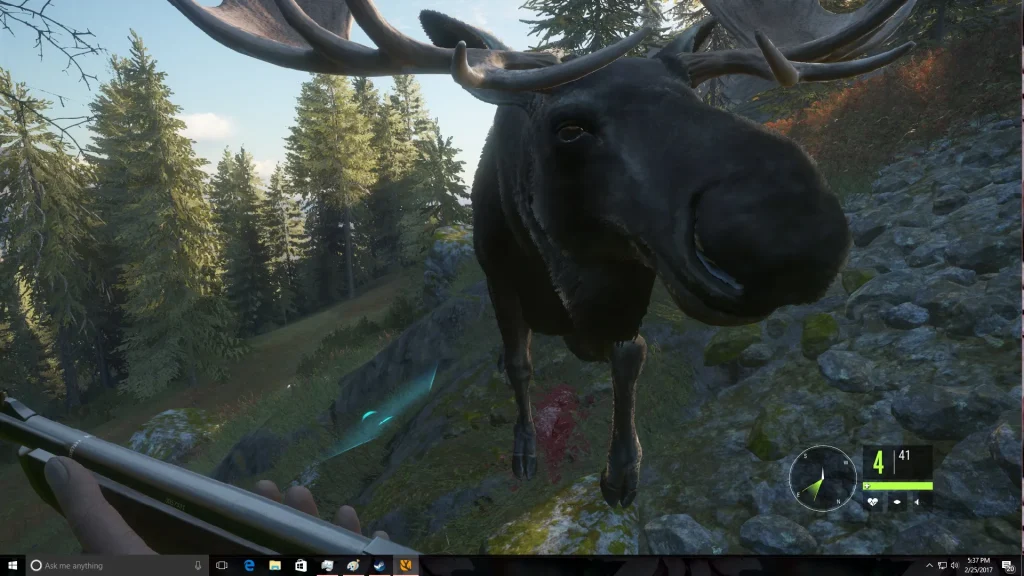Show hidden system tray icons
Screen dimensions: 1024x576
[929, 566]
